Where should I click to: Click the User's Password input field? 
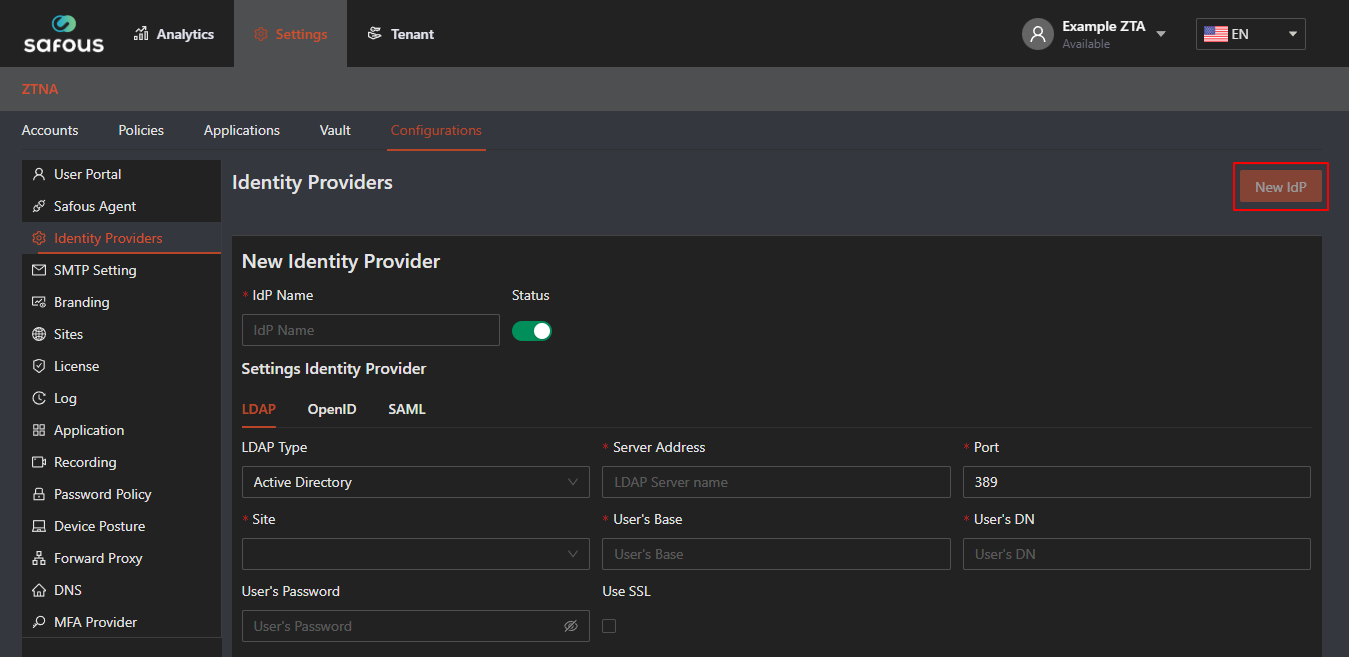click(x=415, y=626)
